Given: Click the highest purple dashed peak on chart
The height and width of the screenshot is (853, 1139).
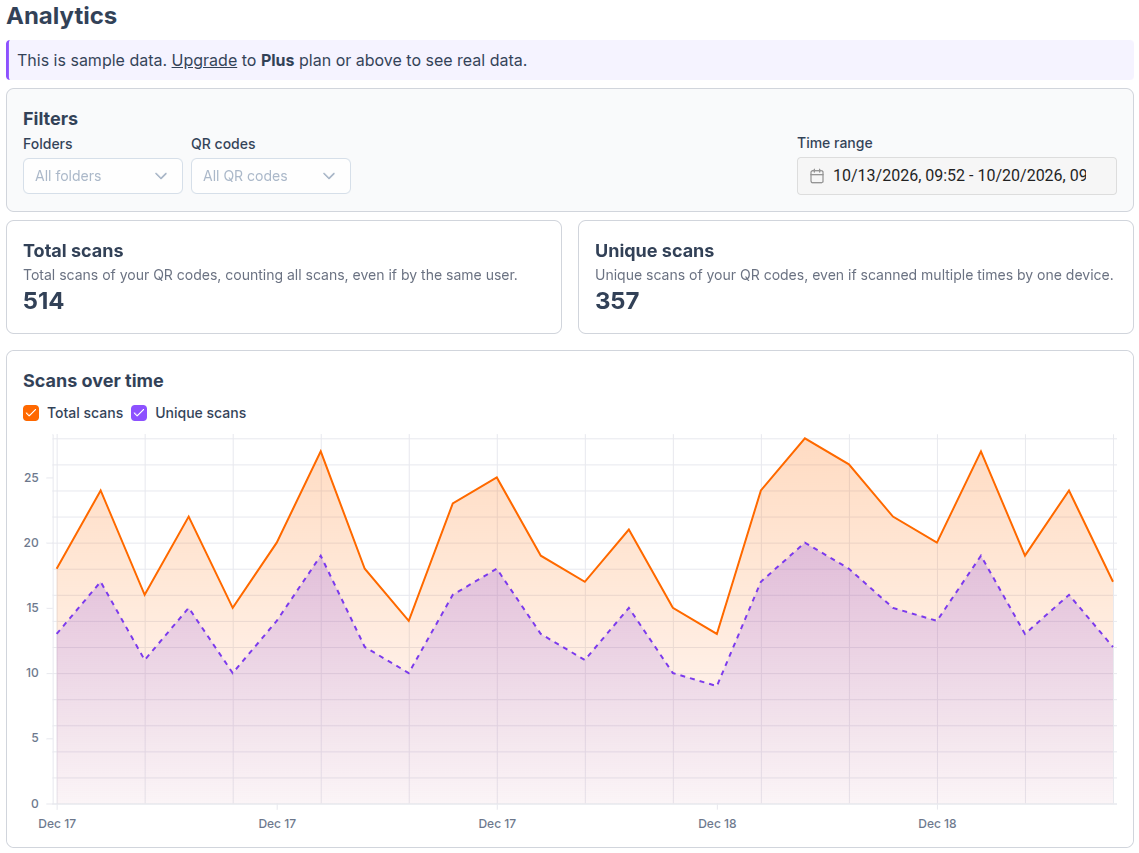Looking at the screenshot, I should click(805, 543).
